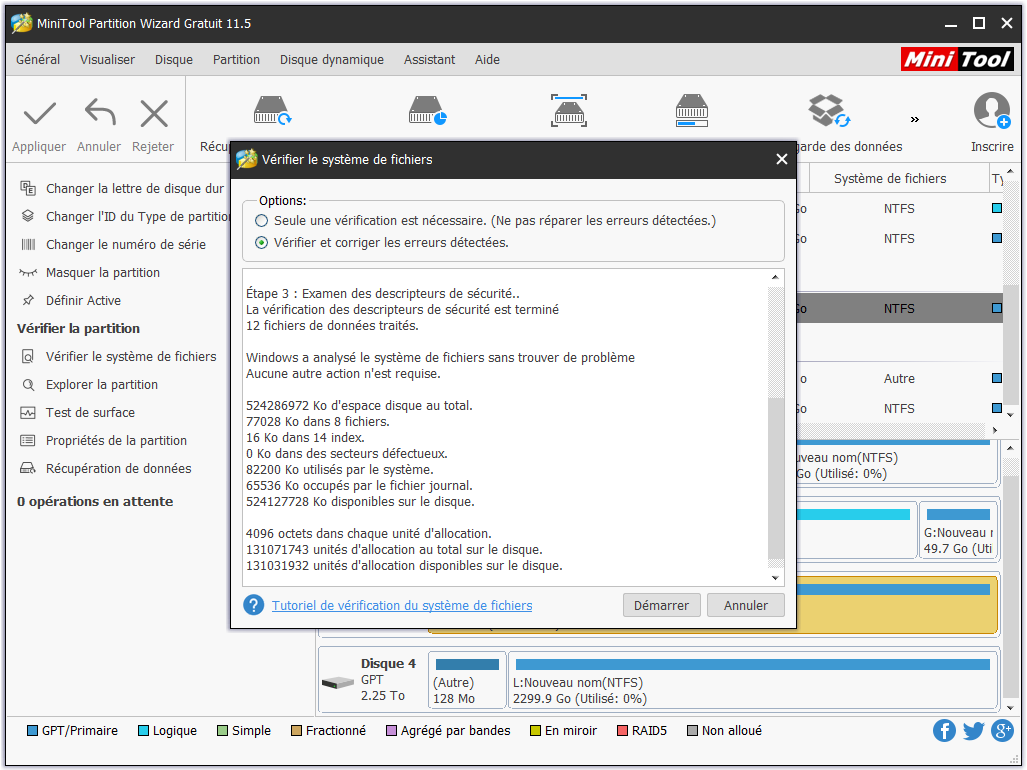Click 'Vérifier la partition' section header

(x=79, y=329)
